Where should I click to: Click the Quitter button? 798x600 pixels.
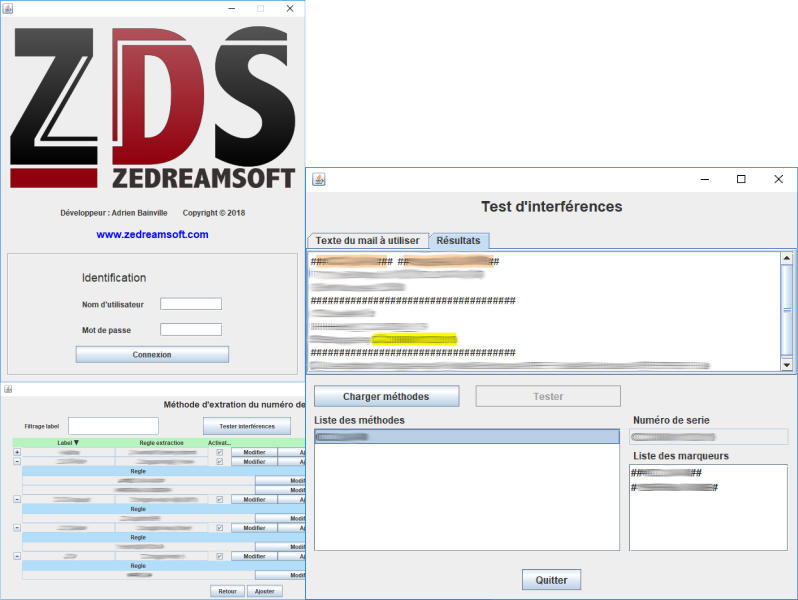point(551,580)
